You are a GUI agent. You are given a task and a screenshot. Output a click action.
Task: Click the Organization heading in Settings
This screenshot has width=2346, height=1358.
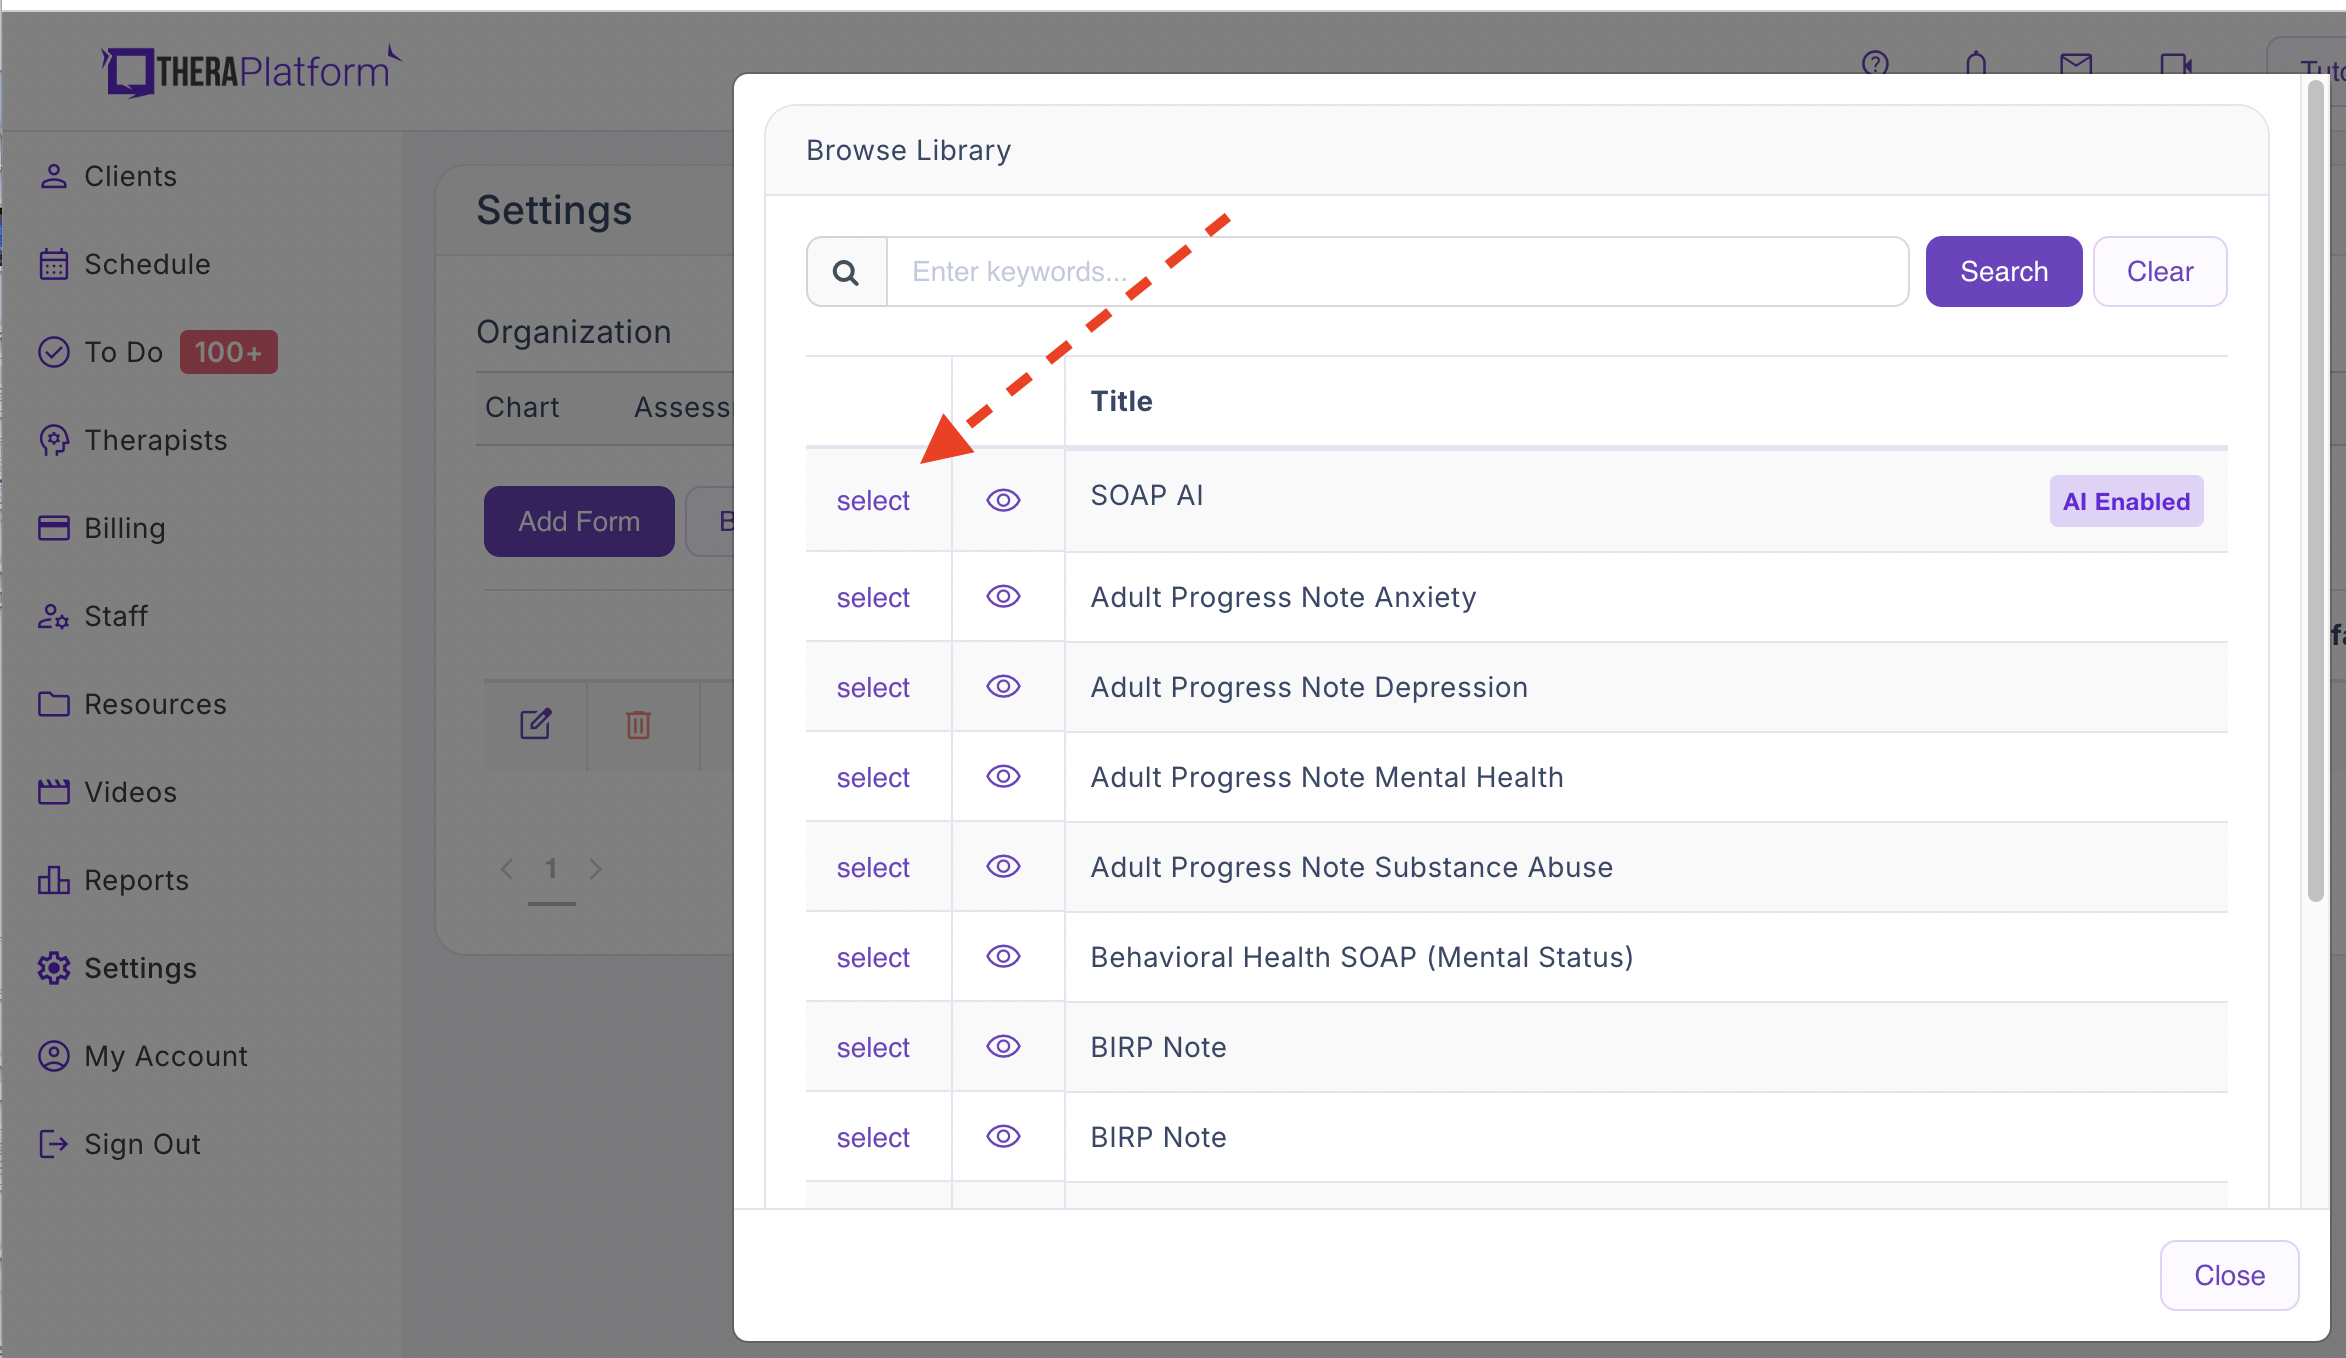[573, 332]
